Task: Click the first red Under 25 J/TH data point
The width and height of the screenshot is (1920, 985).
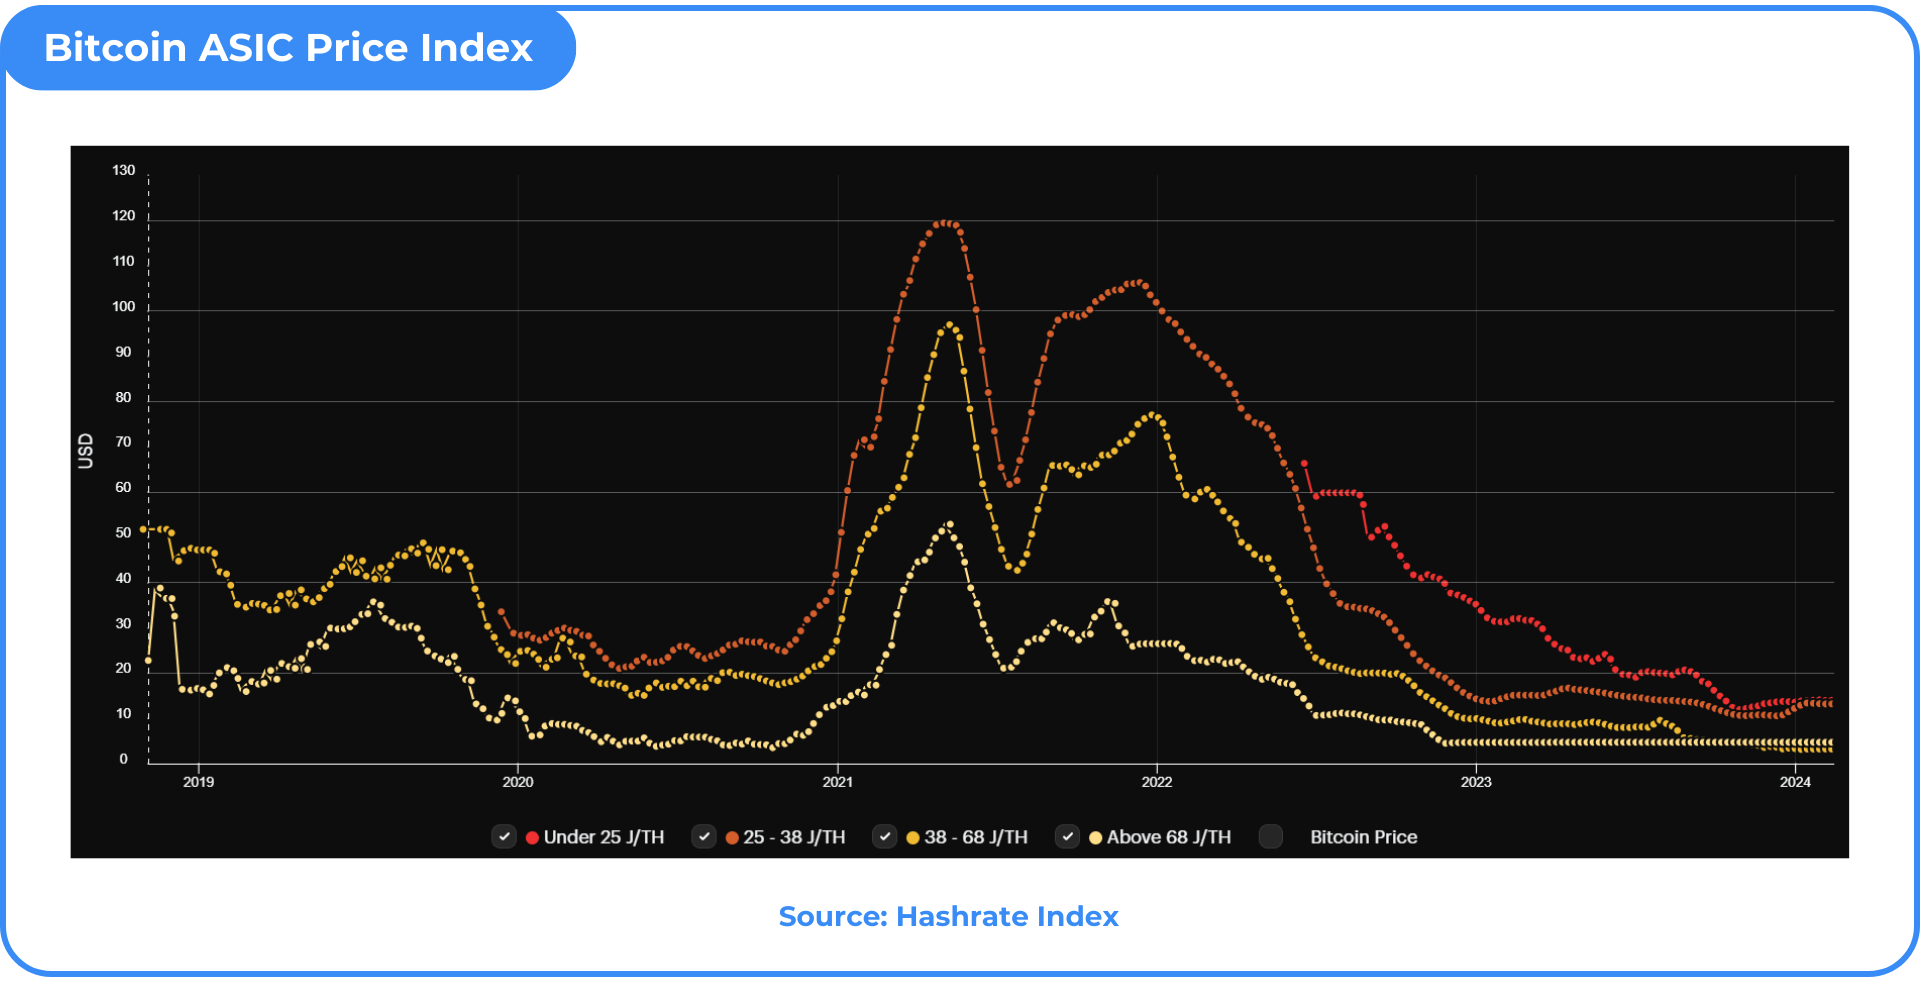Action: 1304,463
